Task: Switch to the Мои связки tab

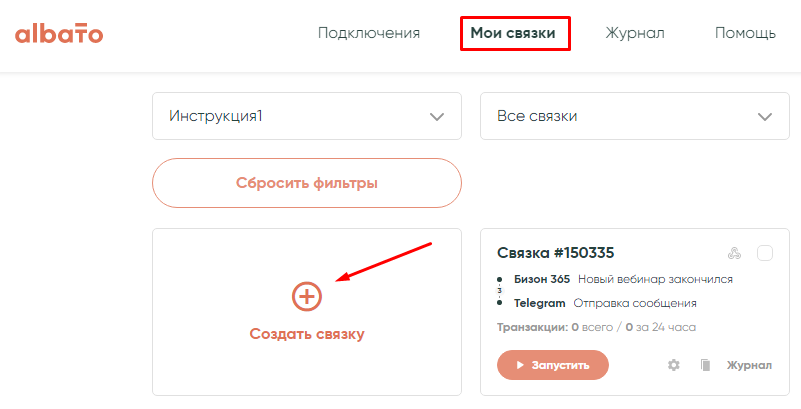Action: [515, 33]
